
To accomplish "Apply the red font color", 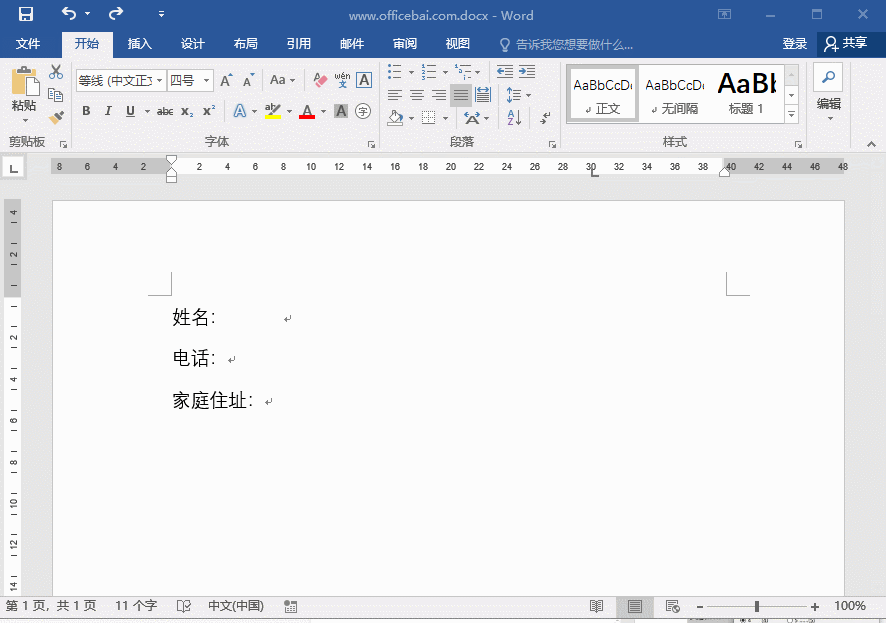I will pyautogui.click(x=307, y=111).
